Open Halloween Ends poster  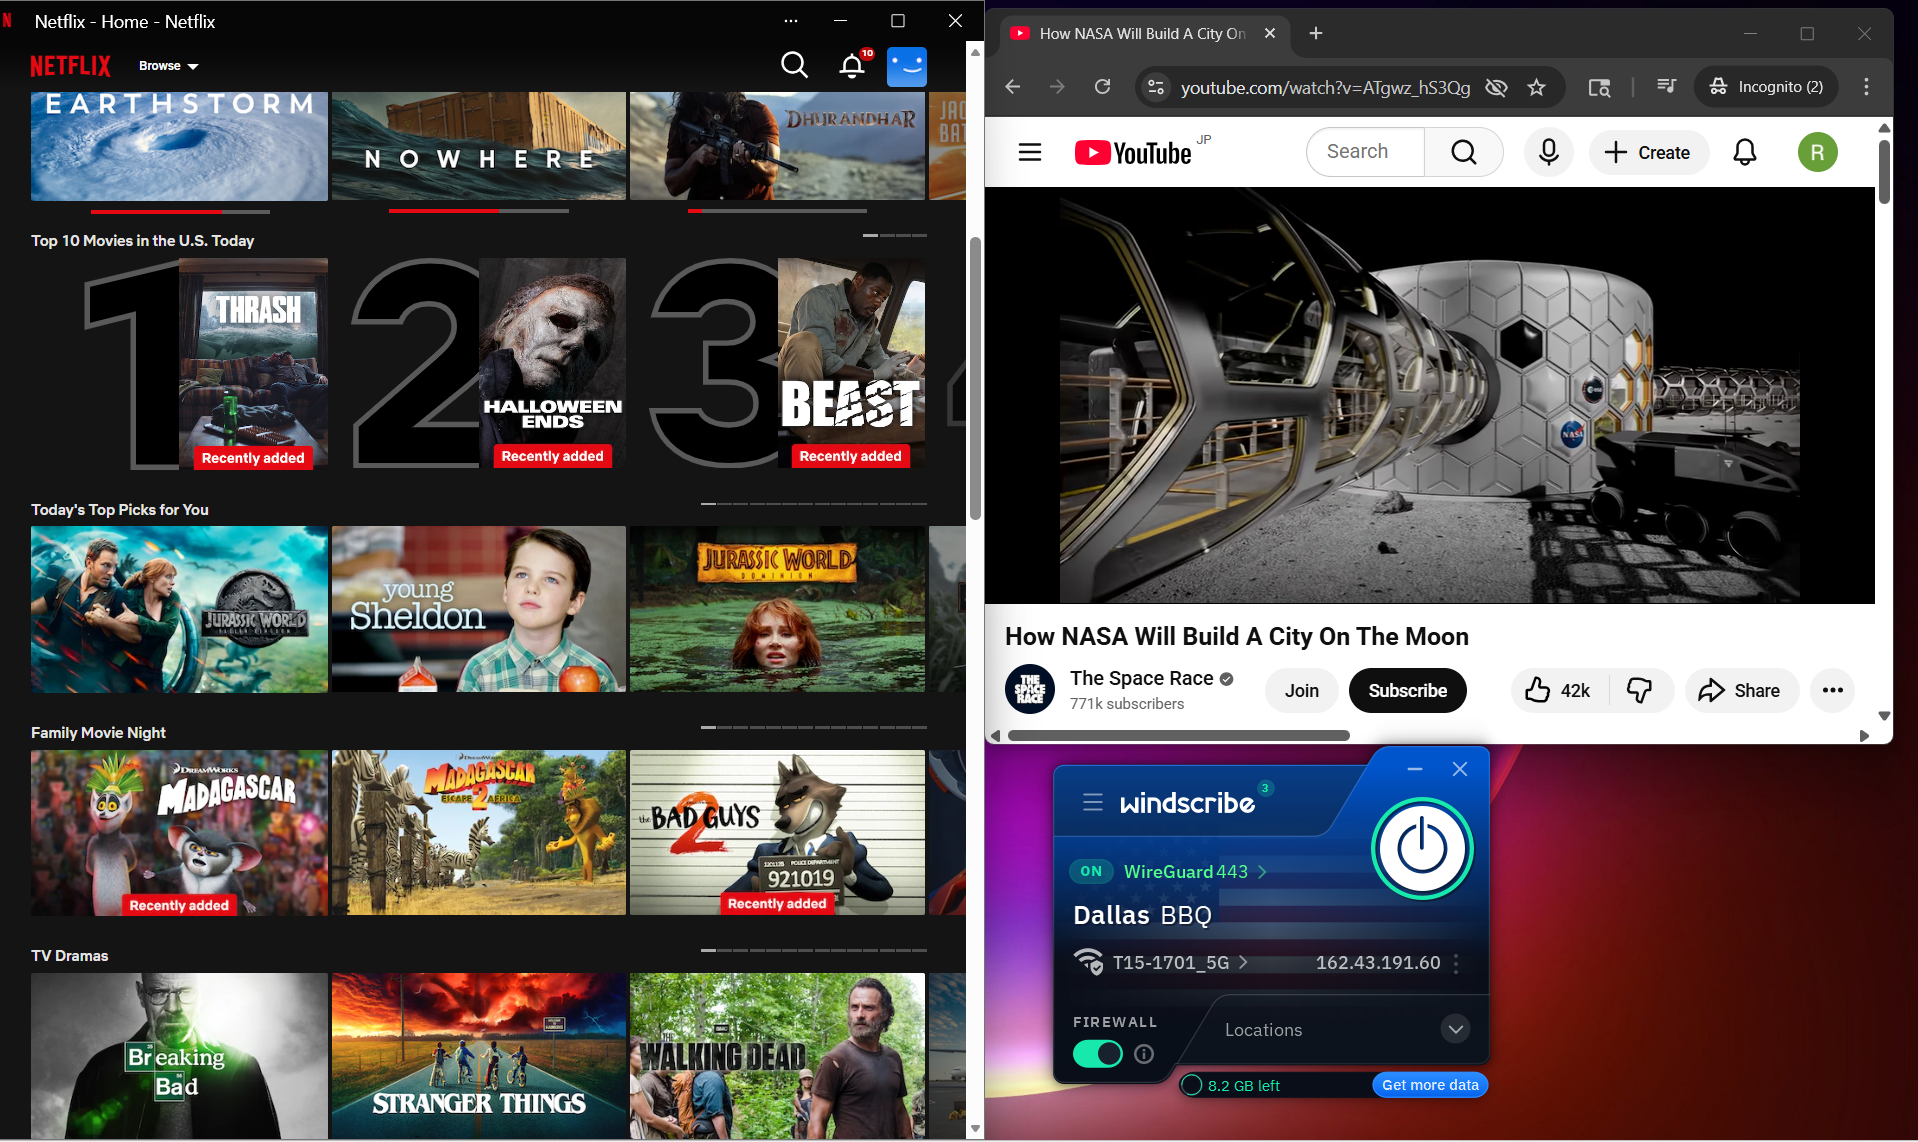[x=552, y=363]
